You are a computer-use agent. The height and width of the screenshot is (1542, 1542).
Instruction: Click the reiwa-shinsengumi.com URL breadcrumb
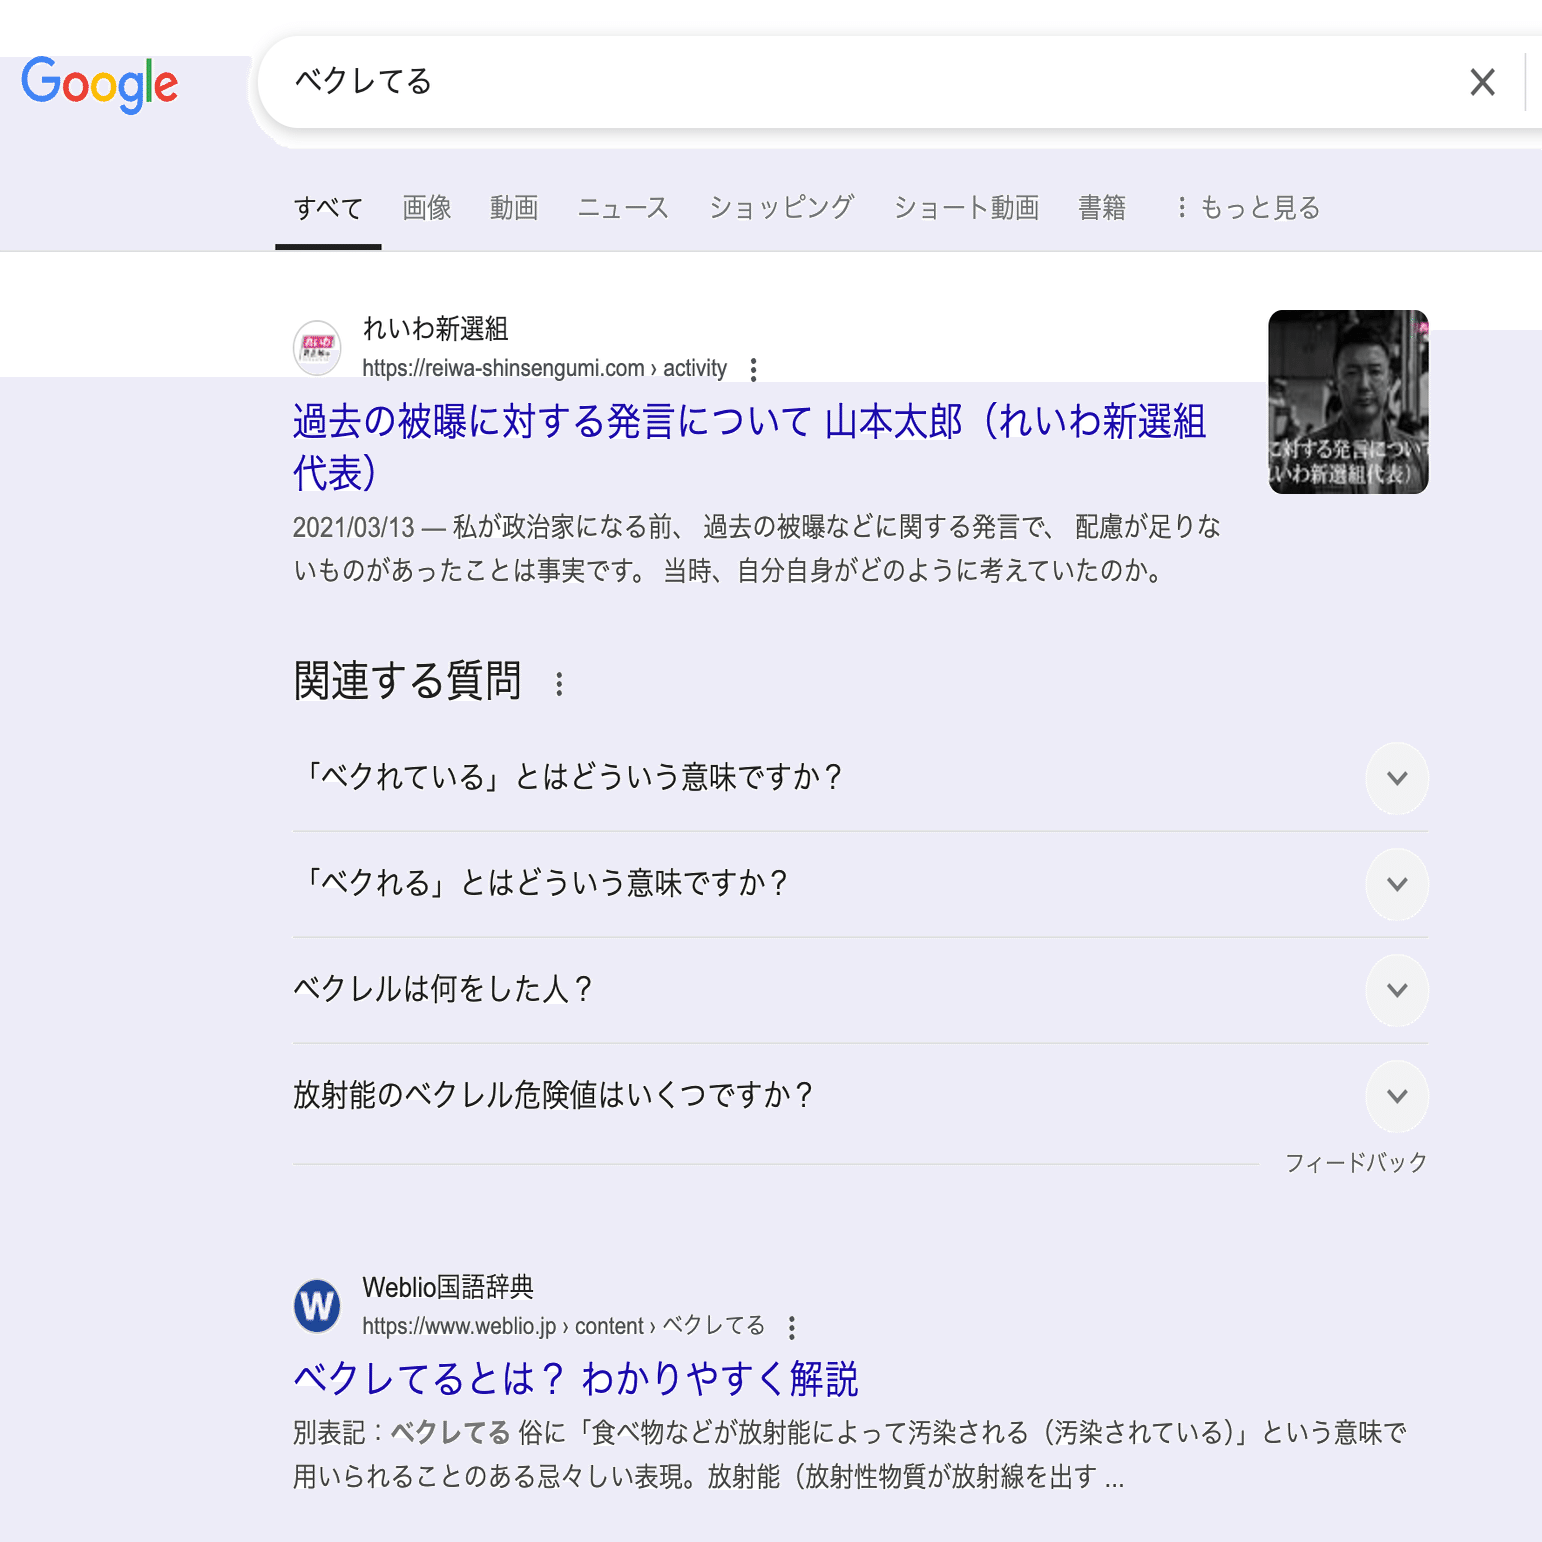coord(544,368)
